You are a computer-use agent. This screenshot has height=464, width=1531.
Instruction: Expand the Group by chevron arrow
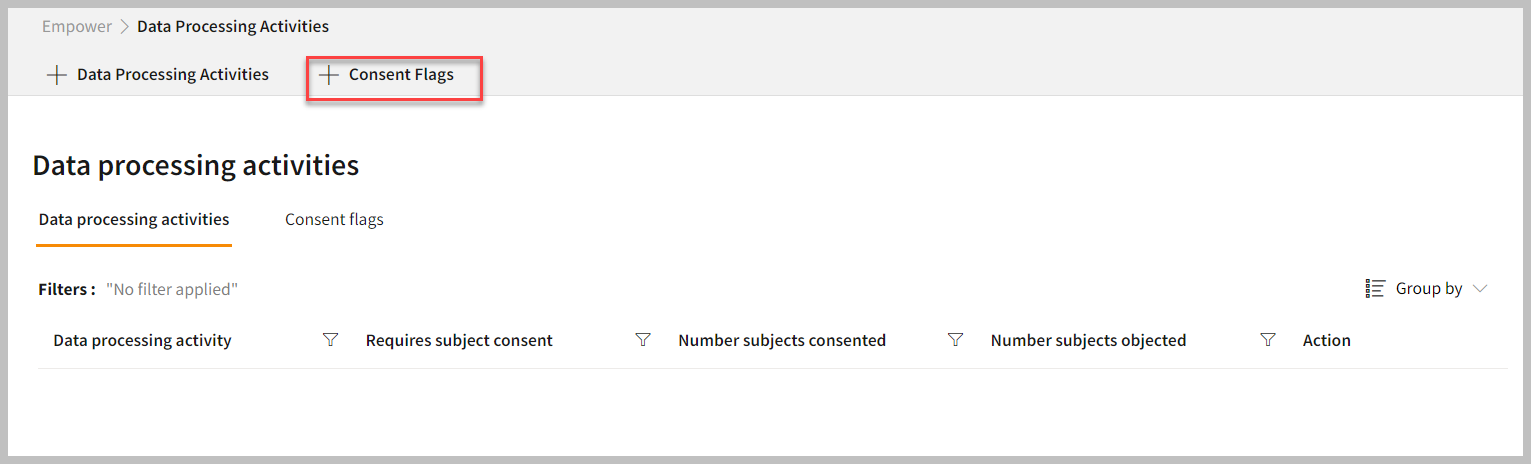coord(1480,288)
